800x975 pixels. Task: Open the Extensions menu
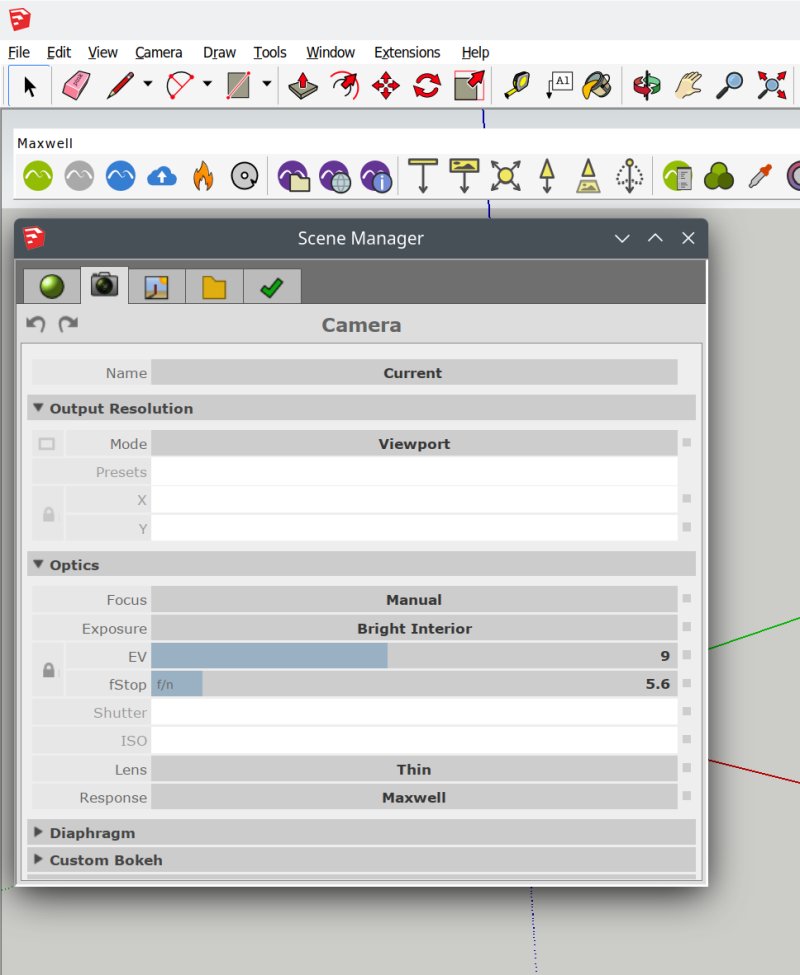click(x=407, y=52)
